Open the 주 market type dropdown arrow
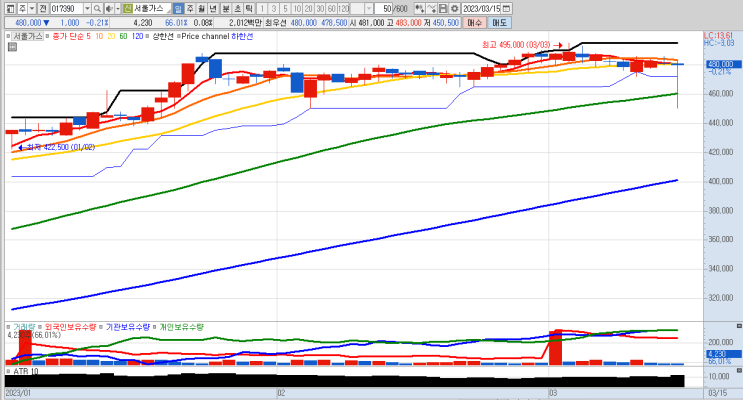 32,9
